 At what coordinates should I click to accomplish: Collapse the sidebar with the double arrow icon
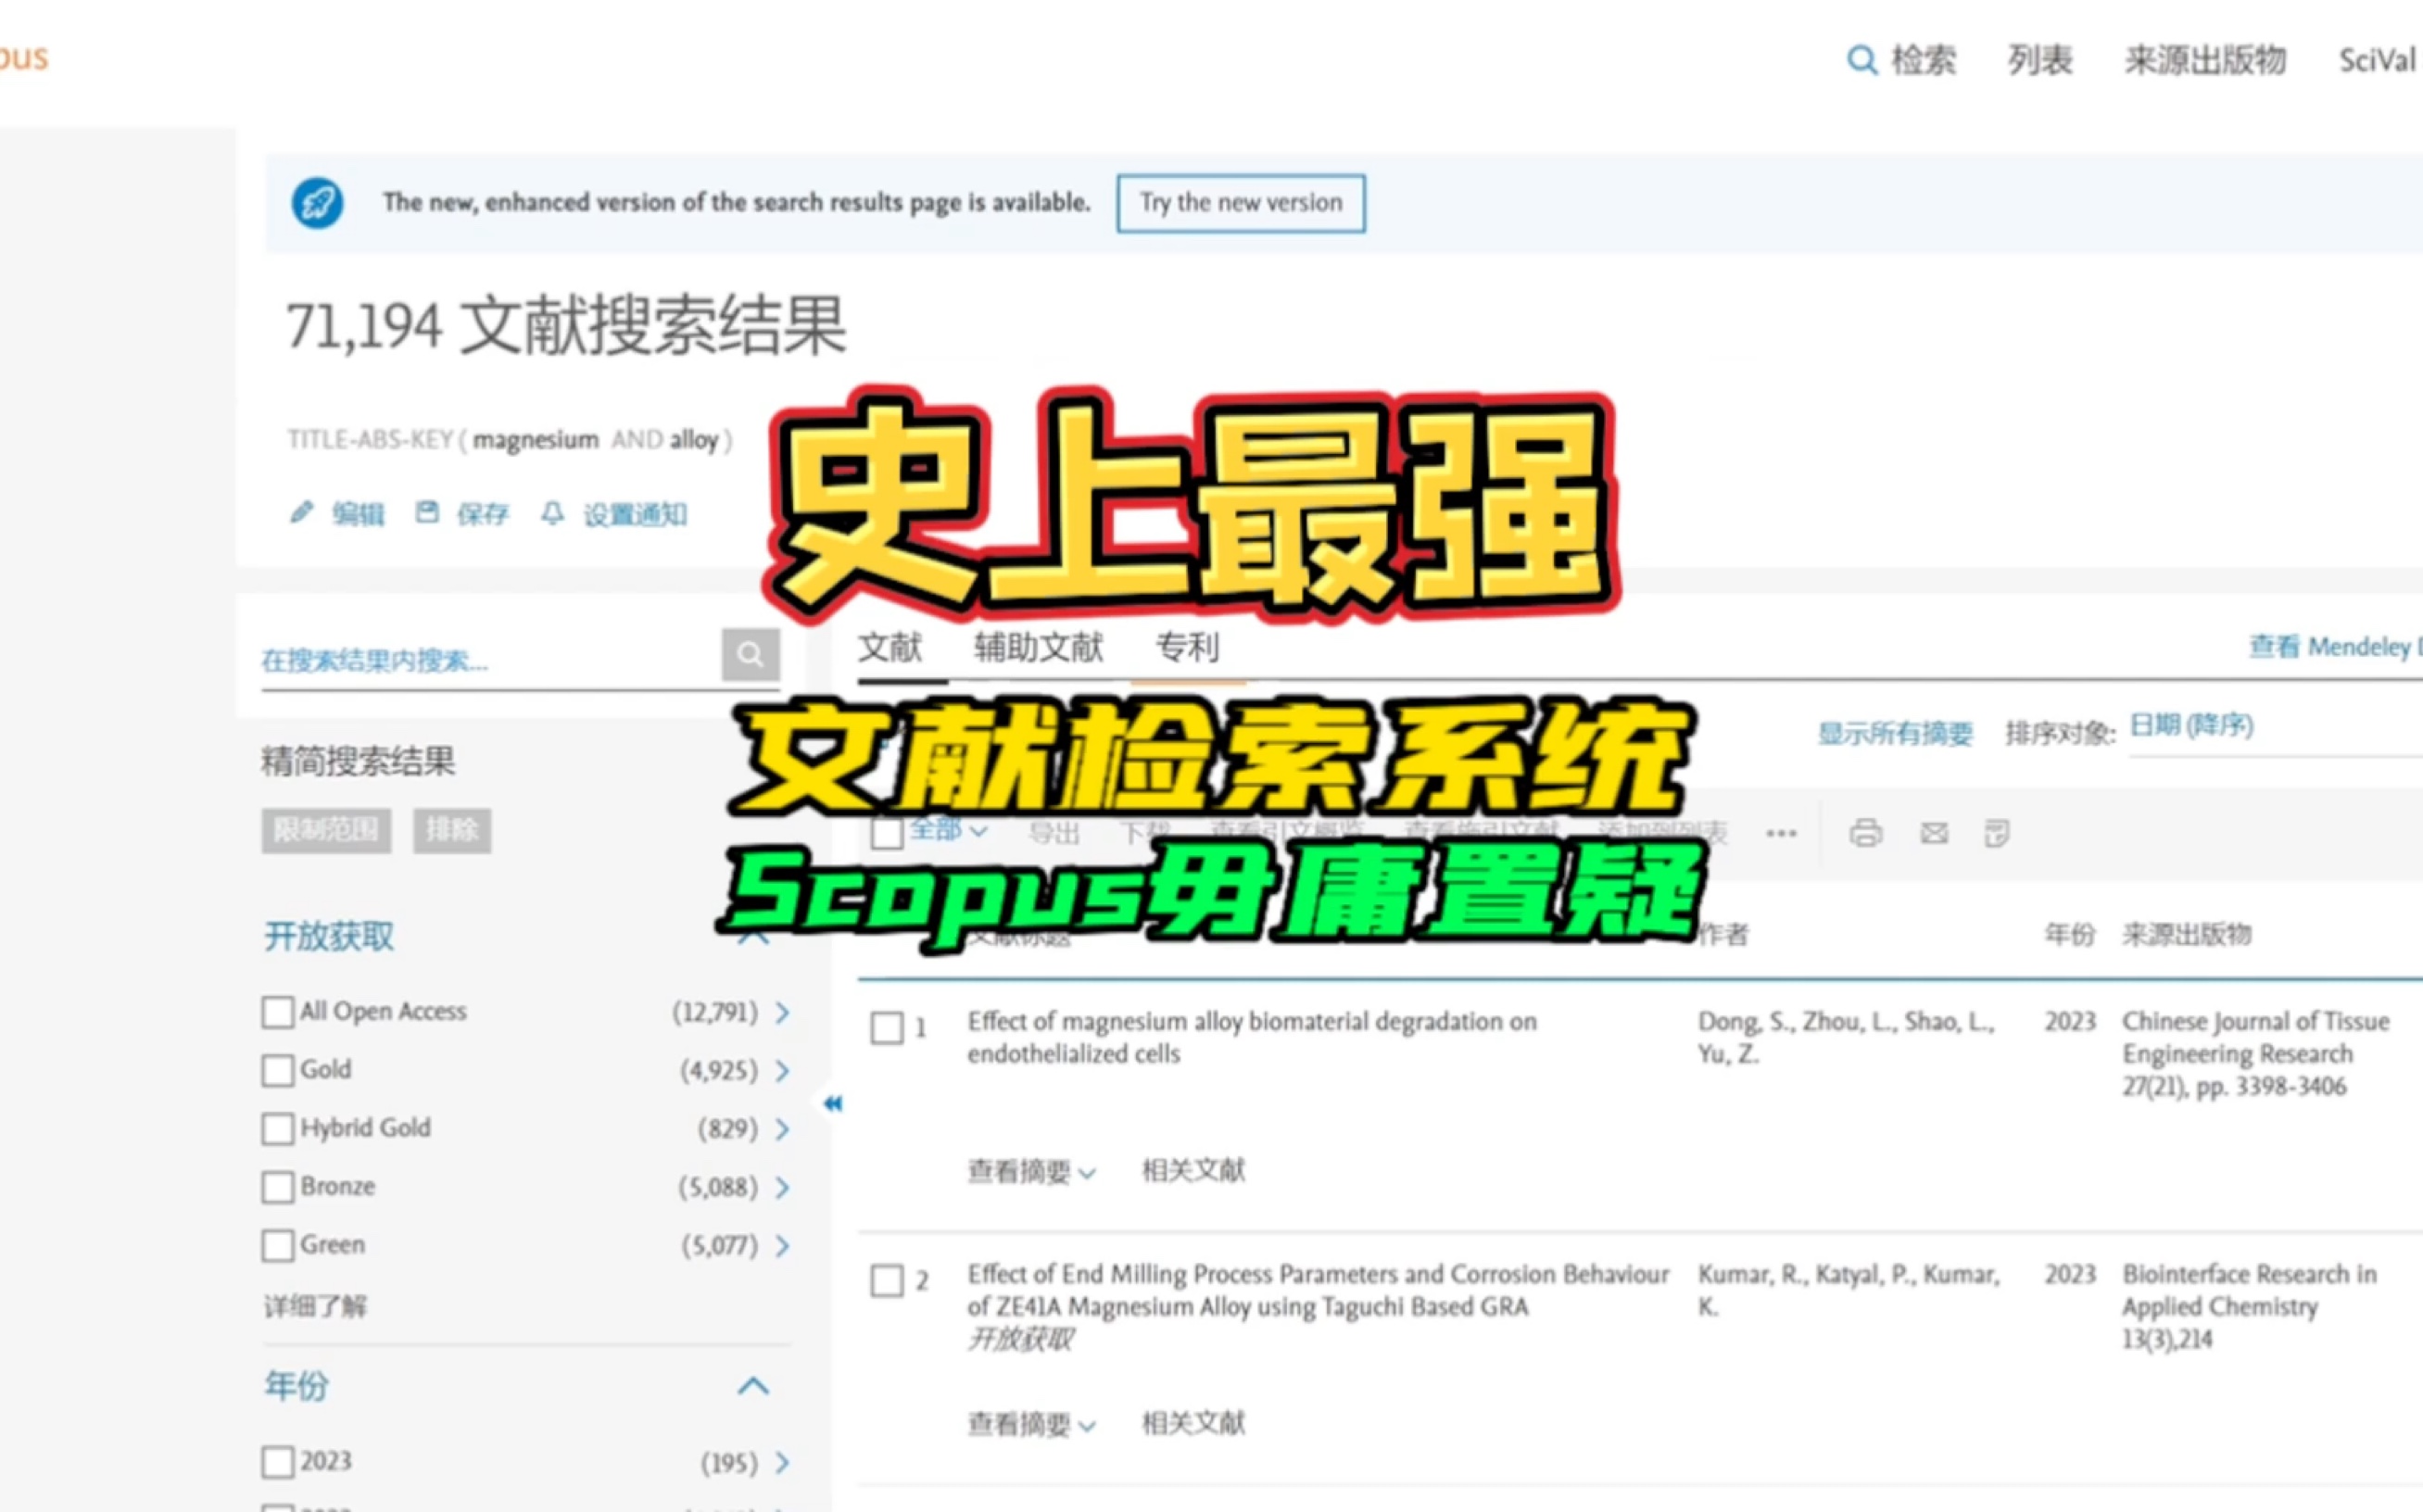[x=833, y=1103]
